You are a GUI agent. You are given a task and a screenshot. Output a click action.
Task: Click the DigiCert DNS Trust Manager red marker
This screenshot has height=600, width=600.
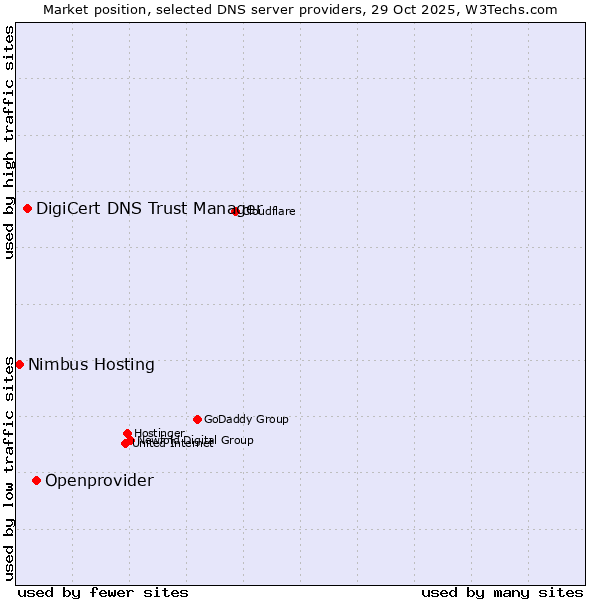click(x=27, y=208)
